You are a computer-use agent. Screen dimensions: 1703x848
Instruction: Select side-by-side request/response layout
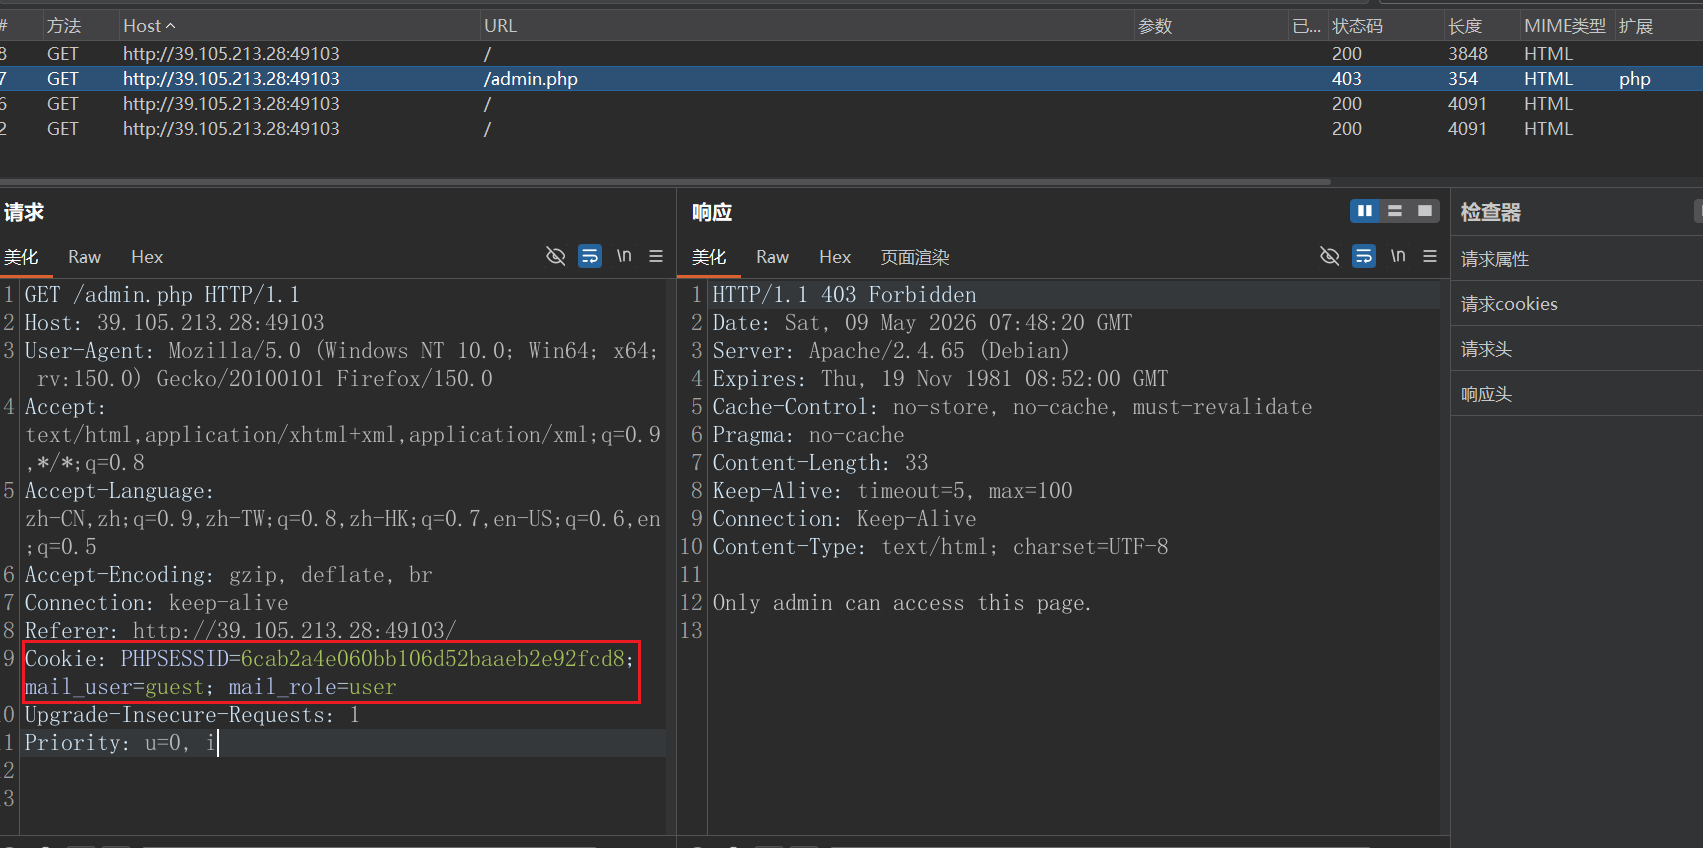[x=1365, y=211]
